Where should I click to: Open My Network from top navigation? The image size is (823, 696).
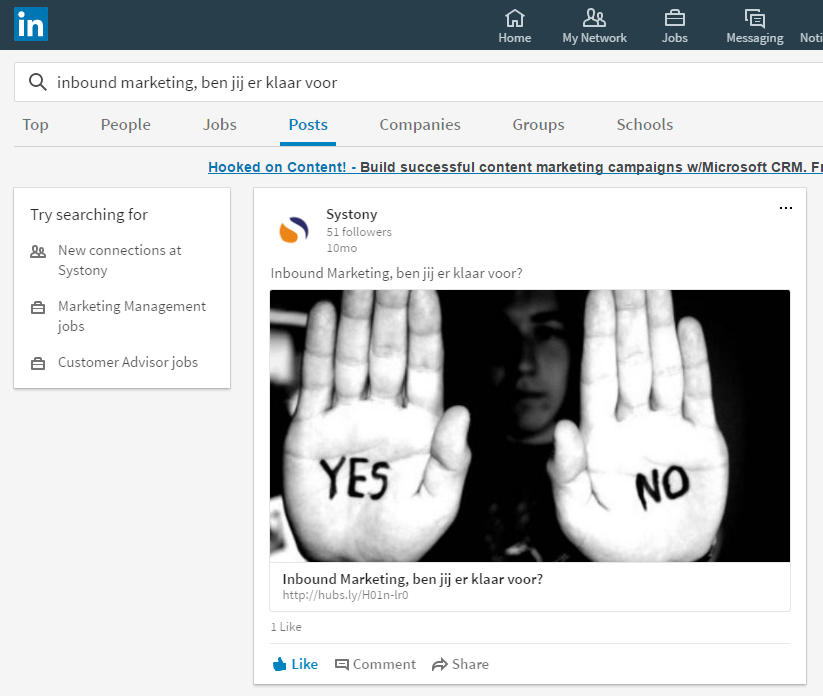point(594,26)
